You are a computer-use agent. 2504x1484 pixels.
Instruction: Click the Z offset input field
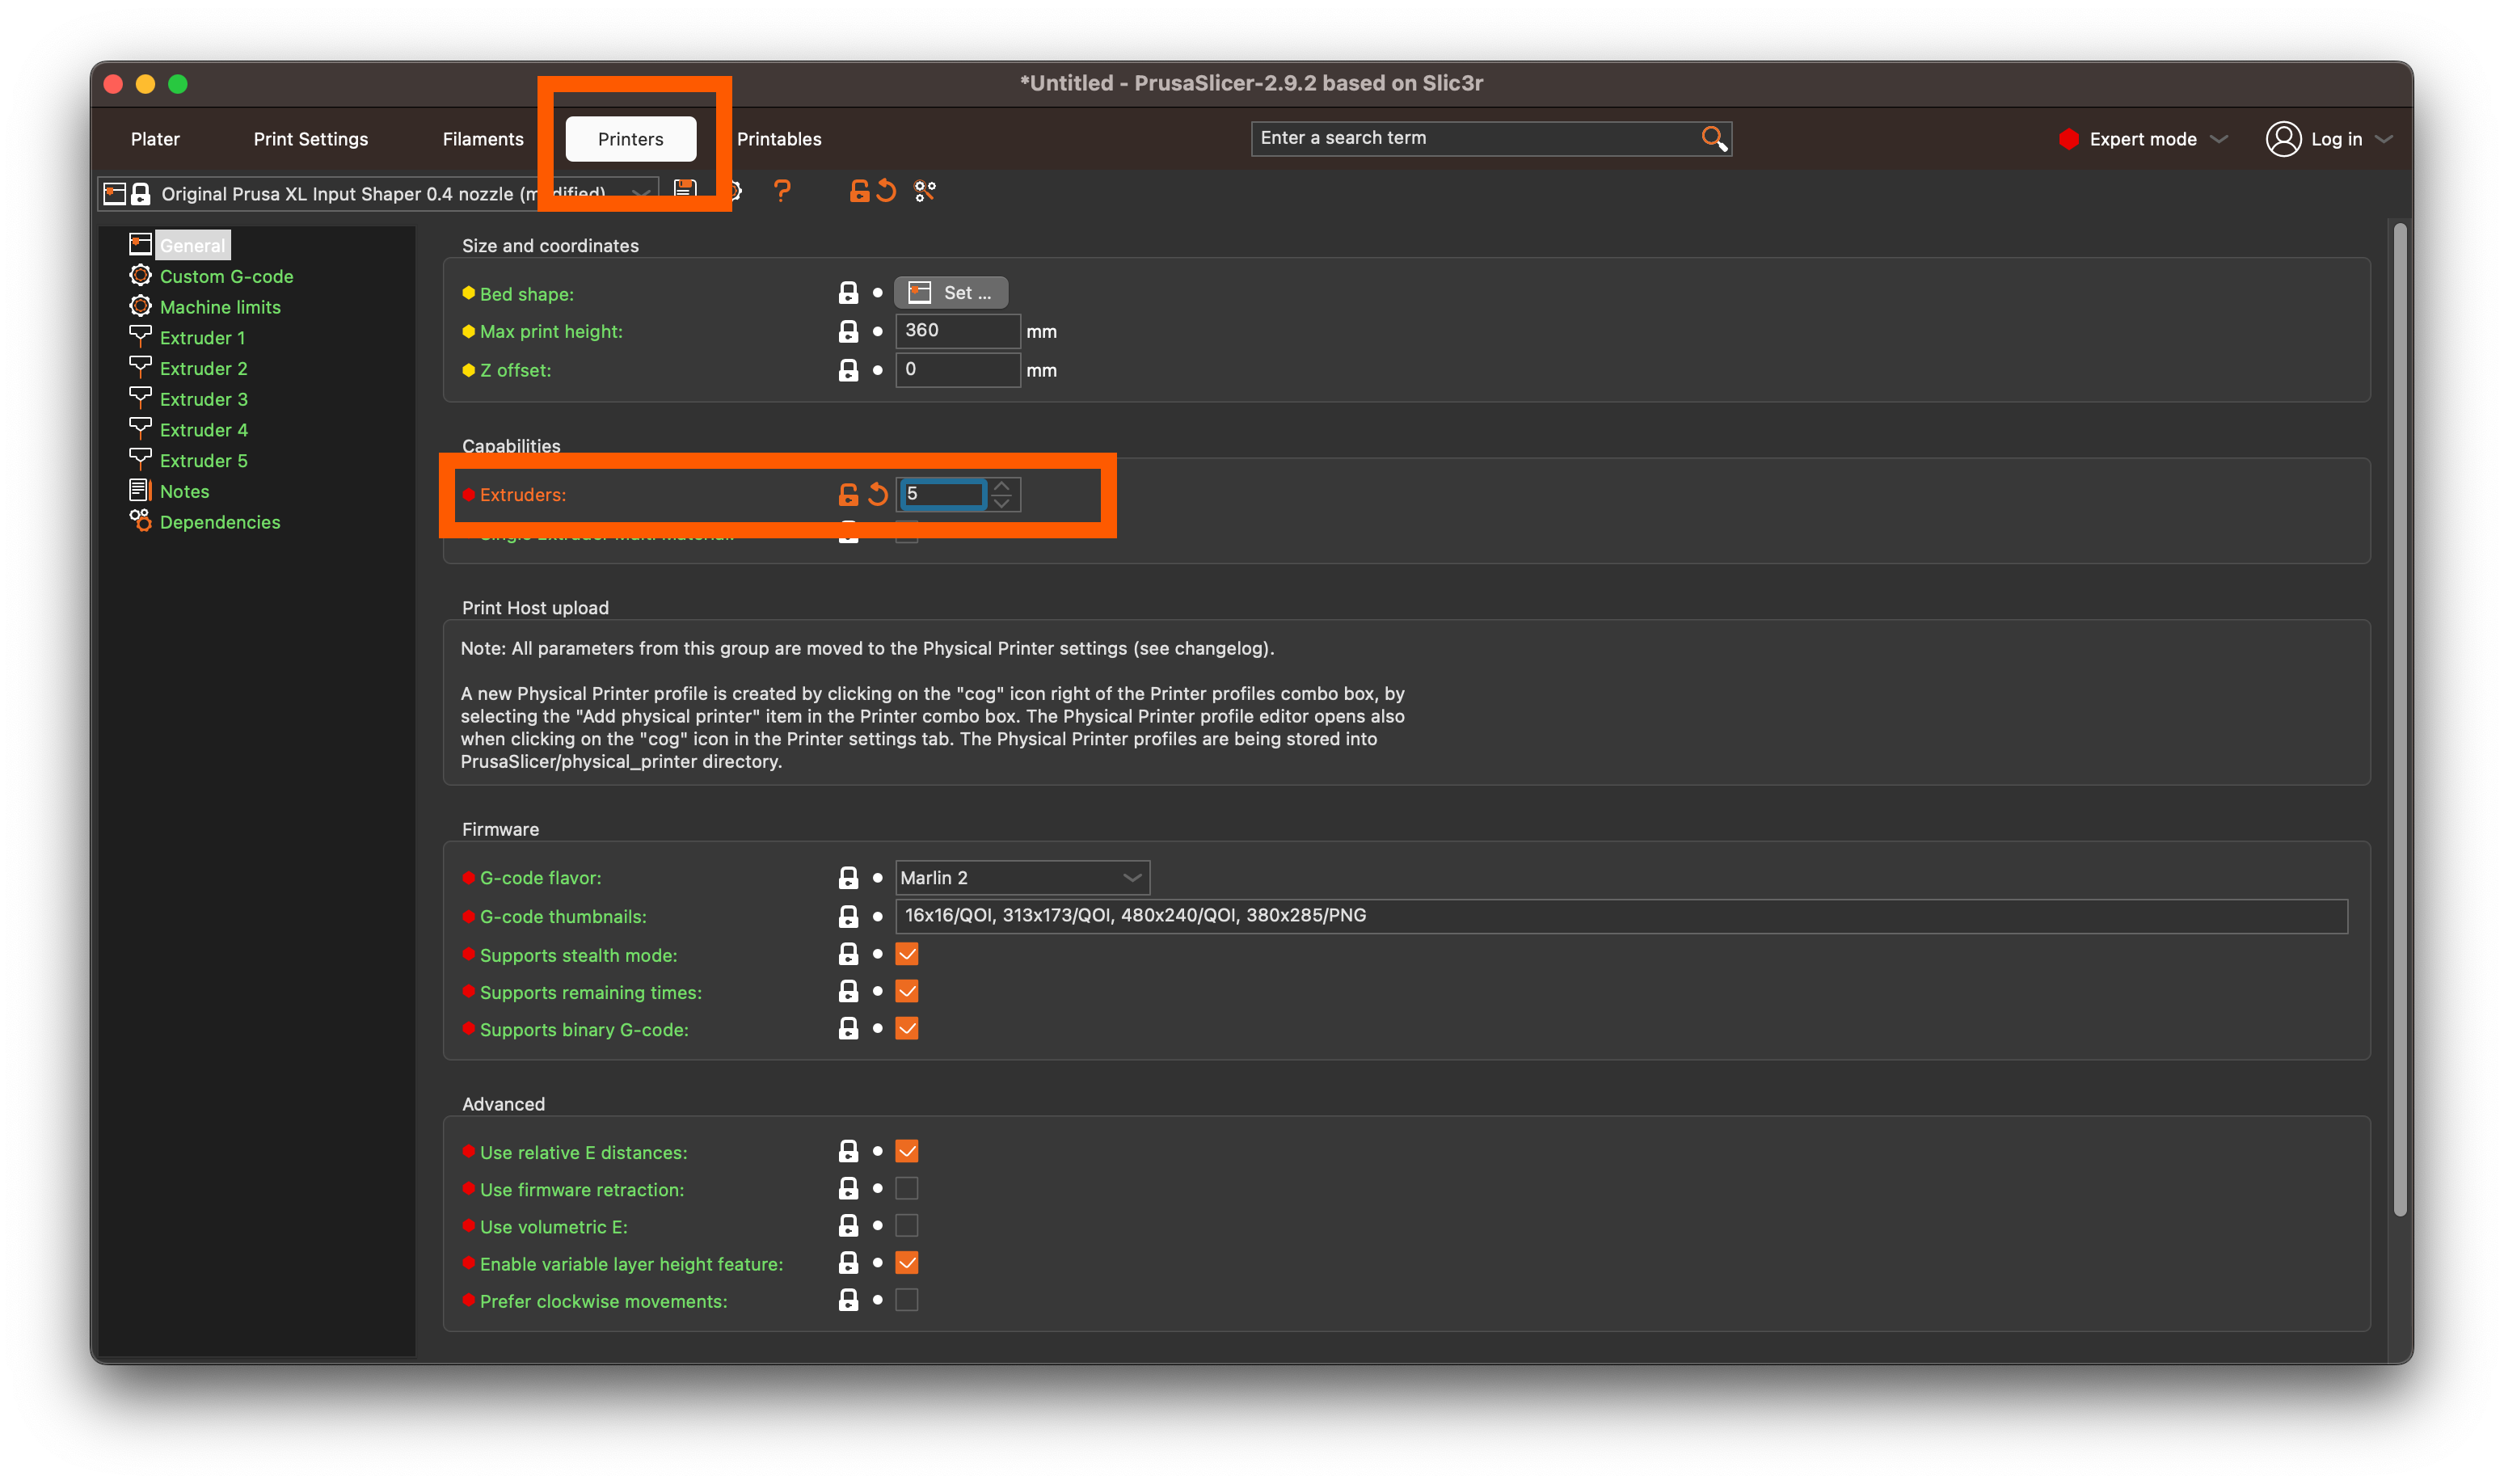point(957,370)
